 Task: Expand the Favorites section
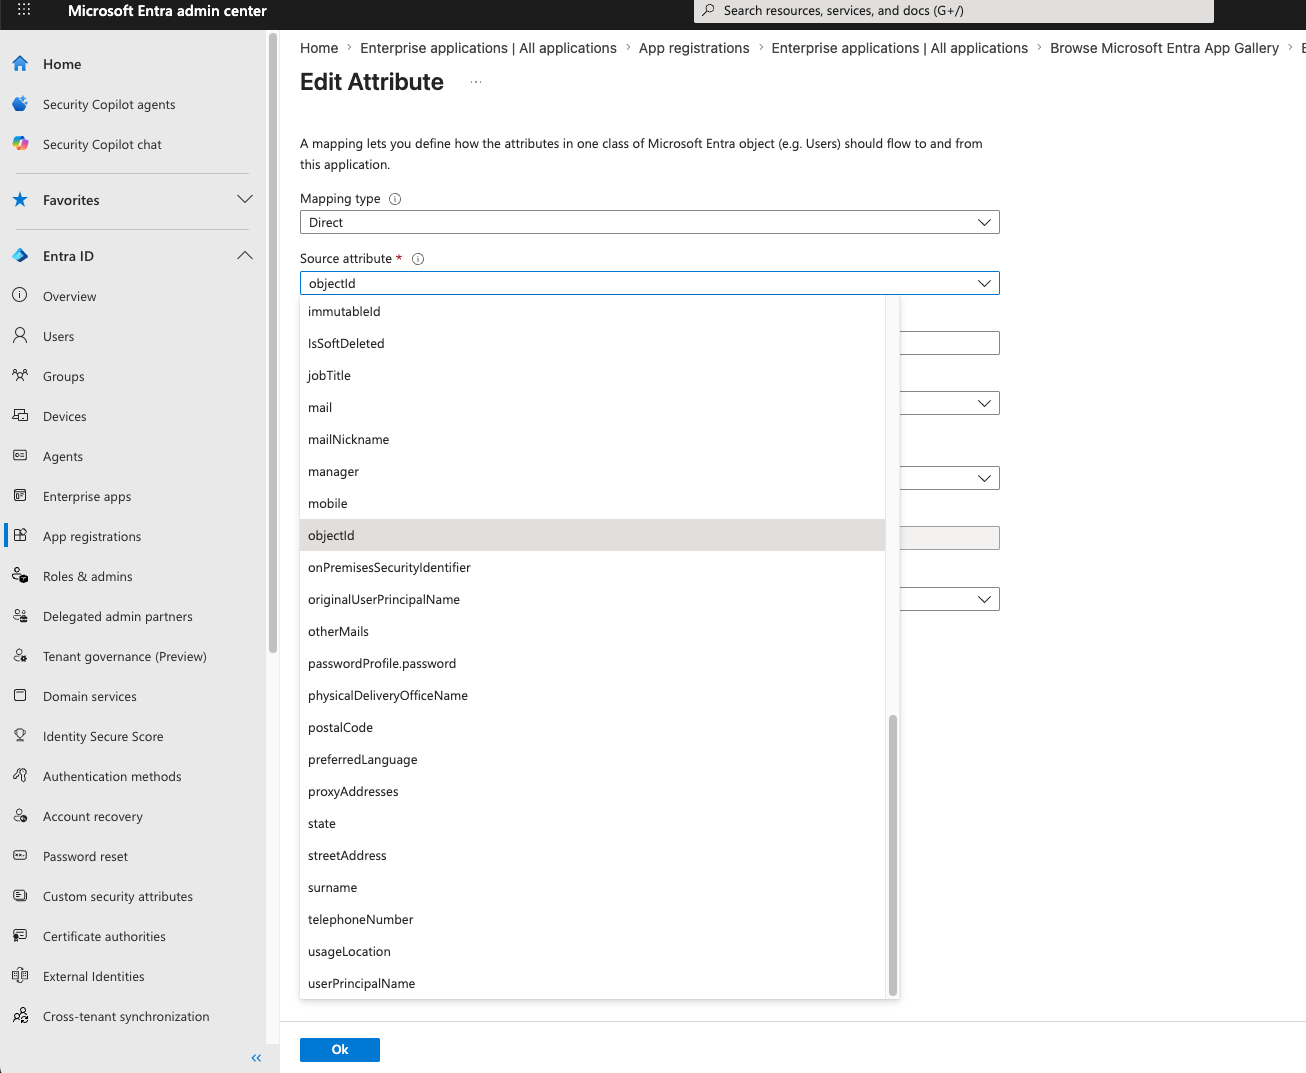[x=245, y=200]
